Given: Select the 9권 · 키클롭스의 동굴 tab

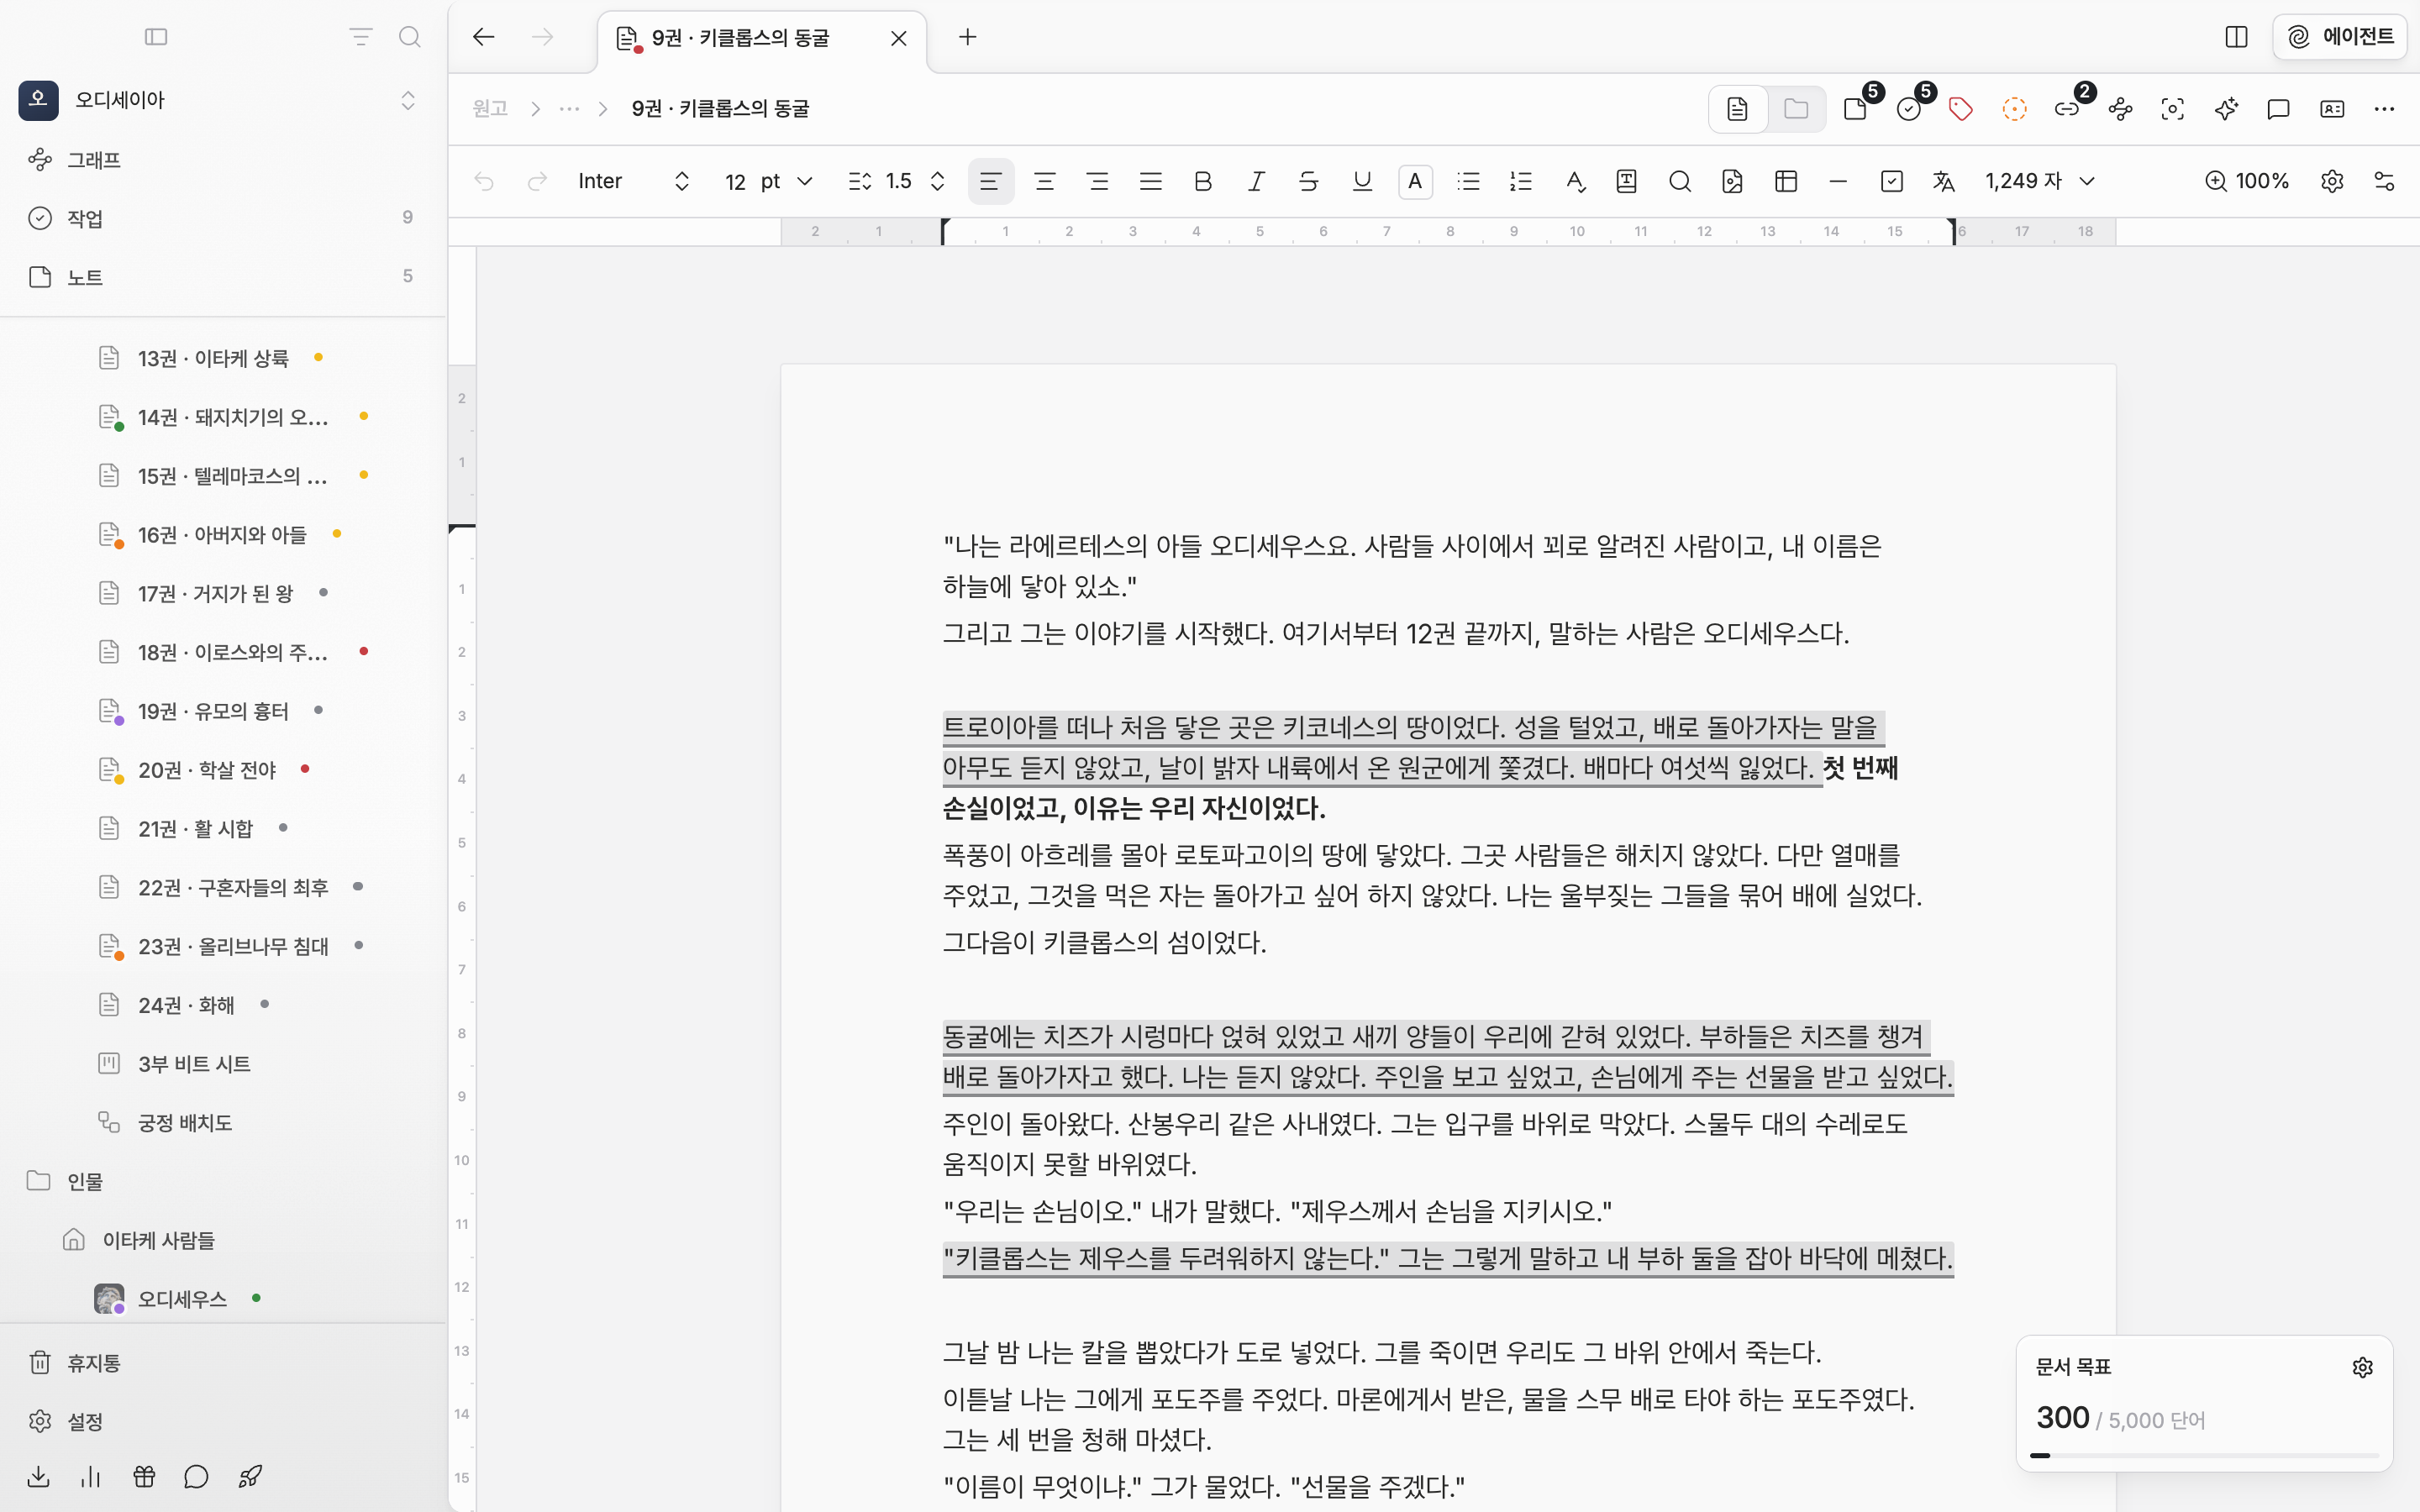Looking at the screenshot, I should [x=762, y=38].
